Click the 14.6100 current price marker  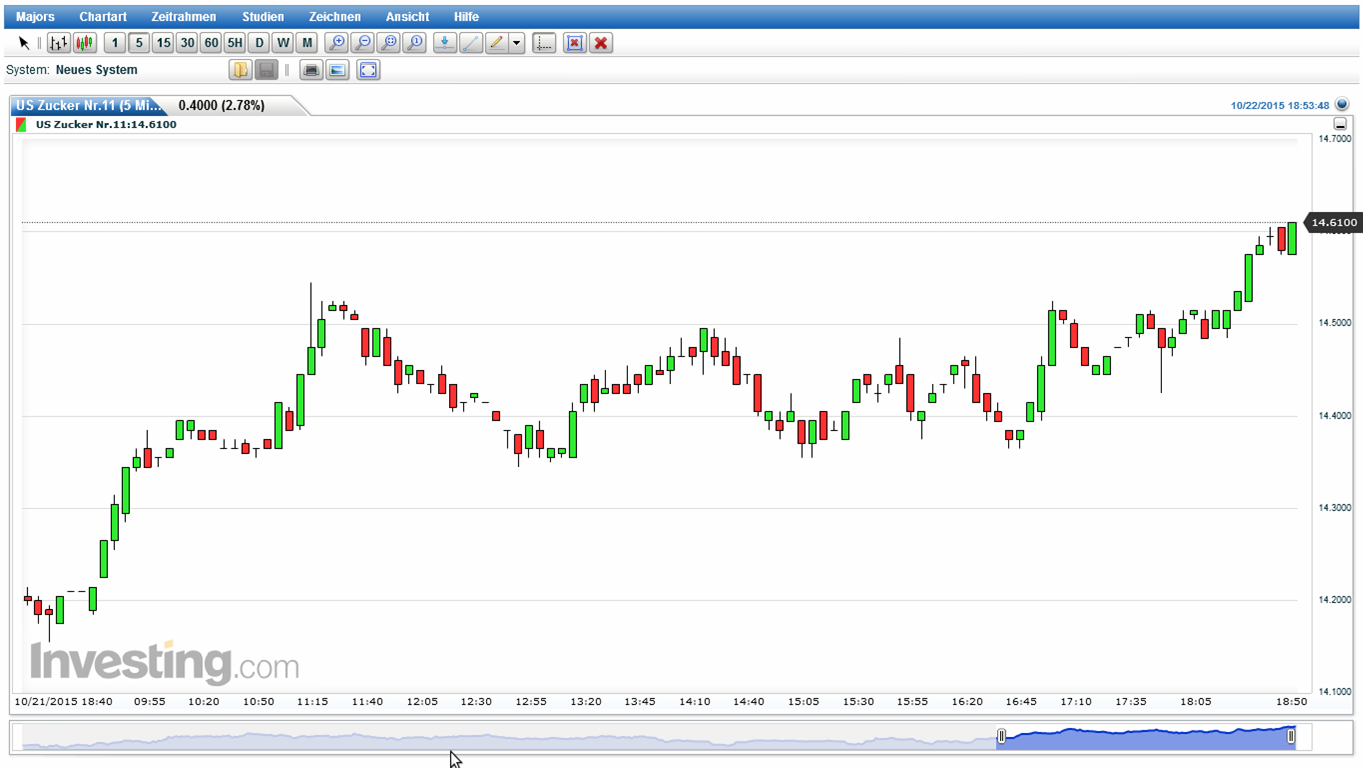point(1333,222)
